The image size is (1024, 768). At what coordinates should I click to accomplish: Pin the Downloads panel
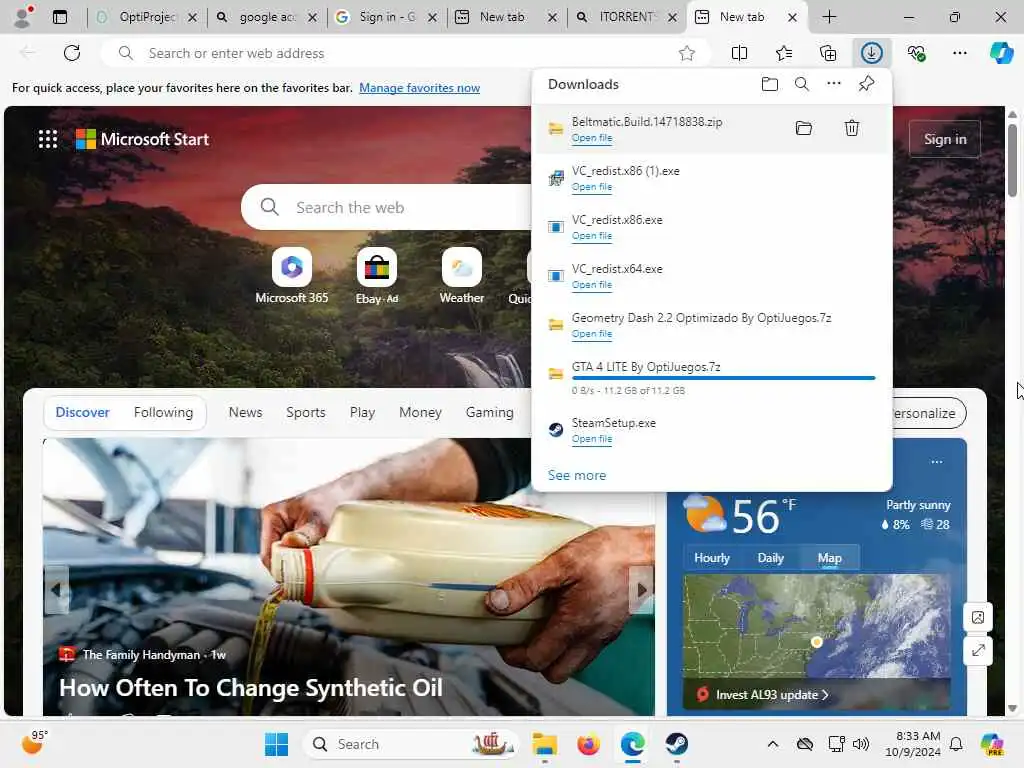(x=866, y=84)
